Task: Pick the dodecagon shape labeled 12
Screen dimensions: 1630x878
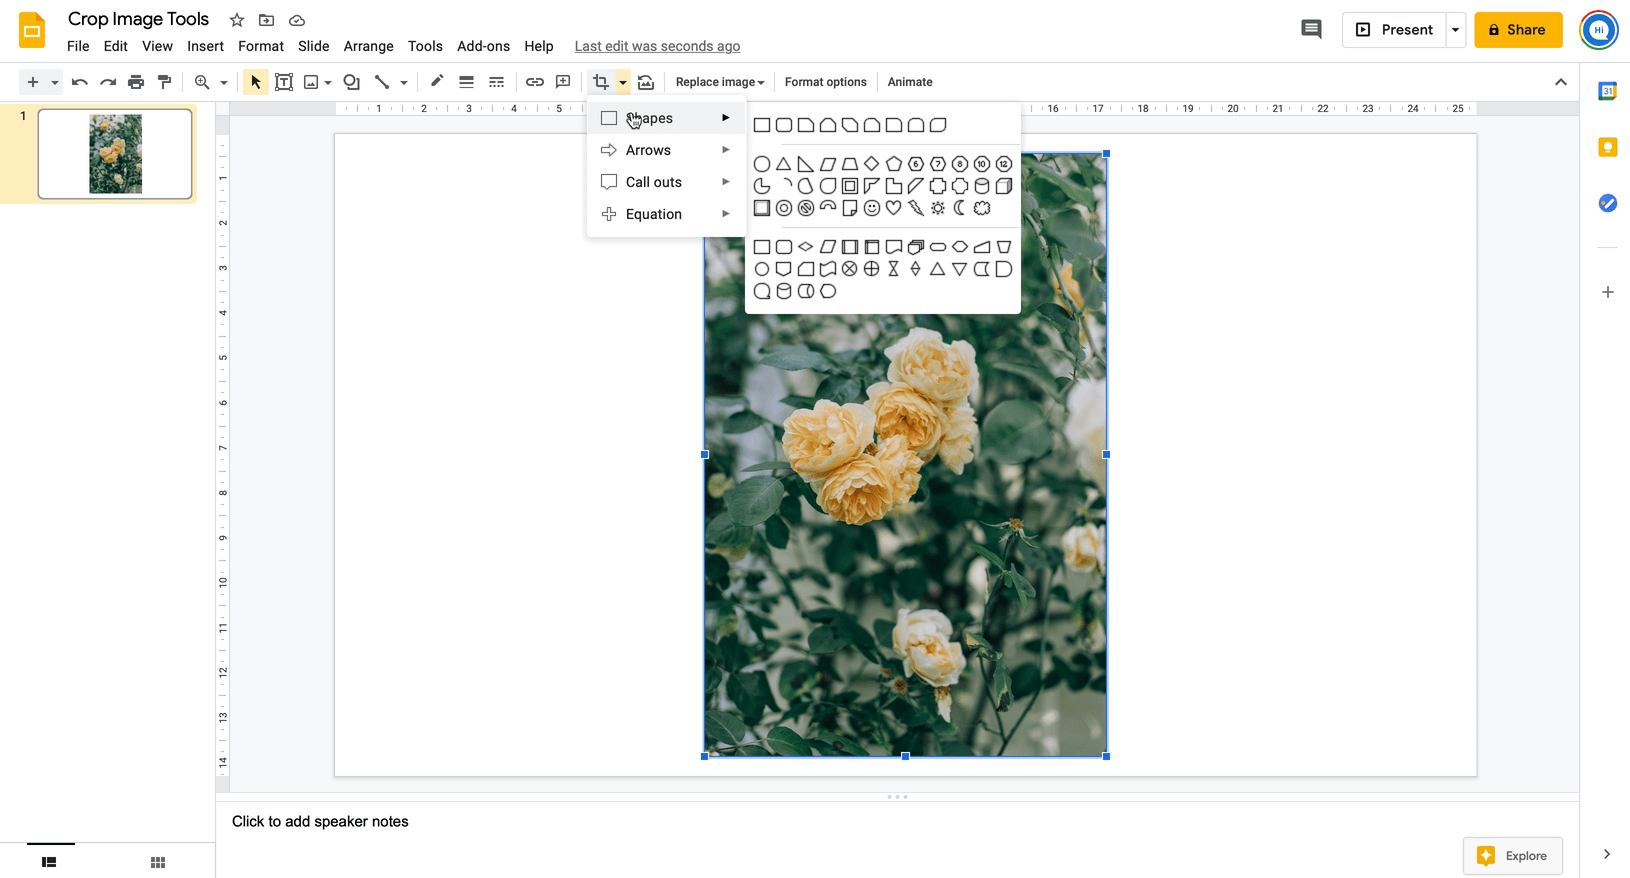Action: [x=1004, y=164]
